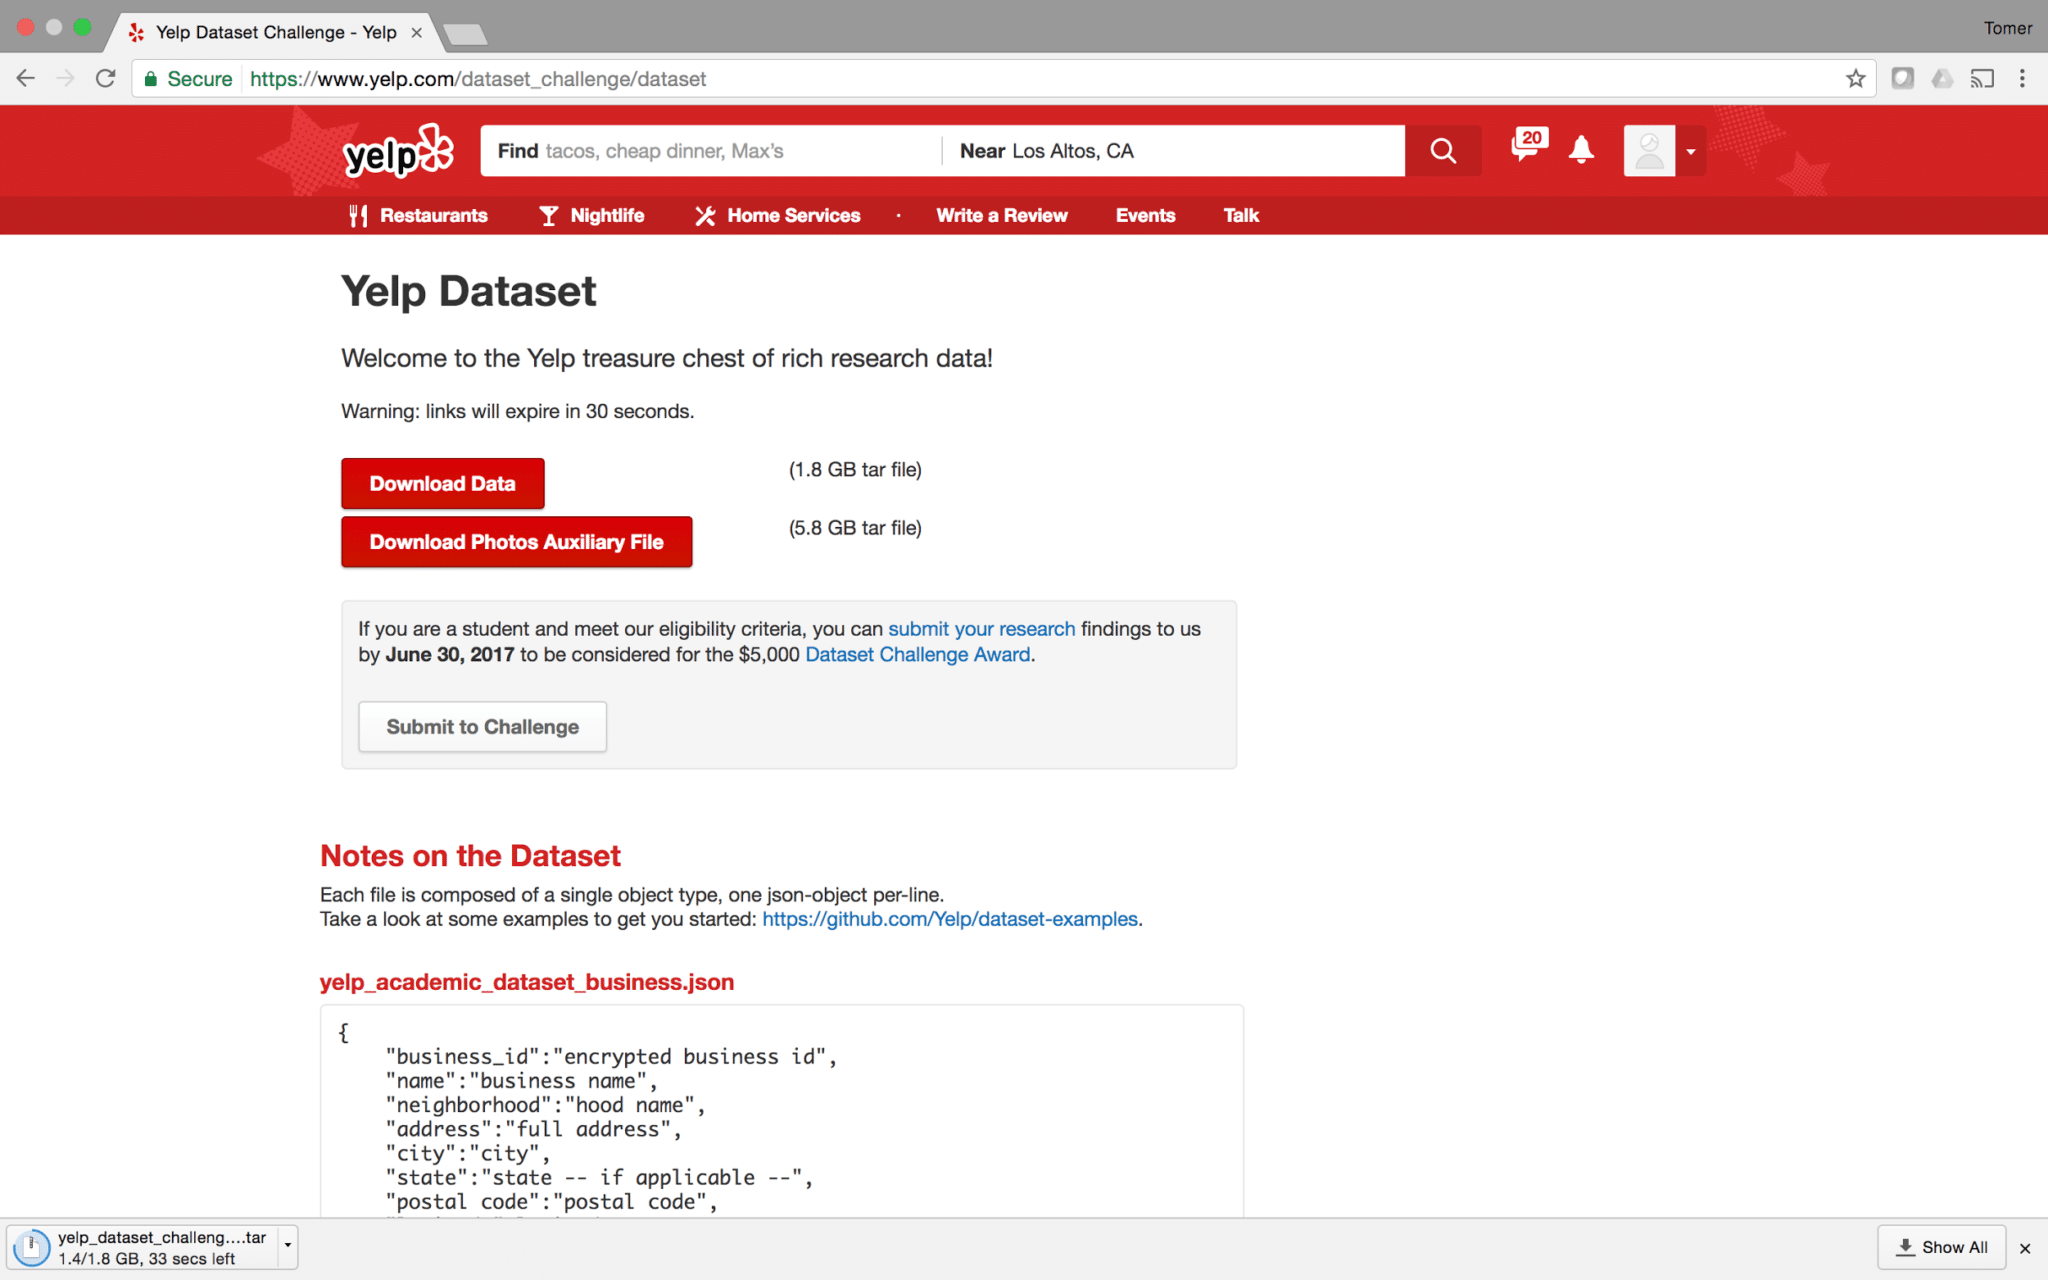2048x1280 pixels.
Task: Click the Chrome cast extension icon
Action: coord(1982,79)
